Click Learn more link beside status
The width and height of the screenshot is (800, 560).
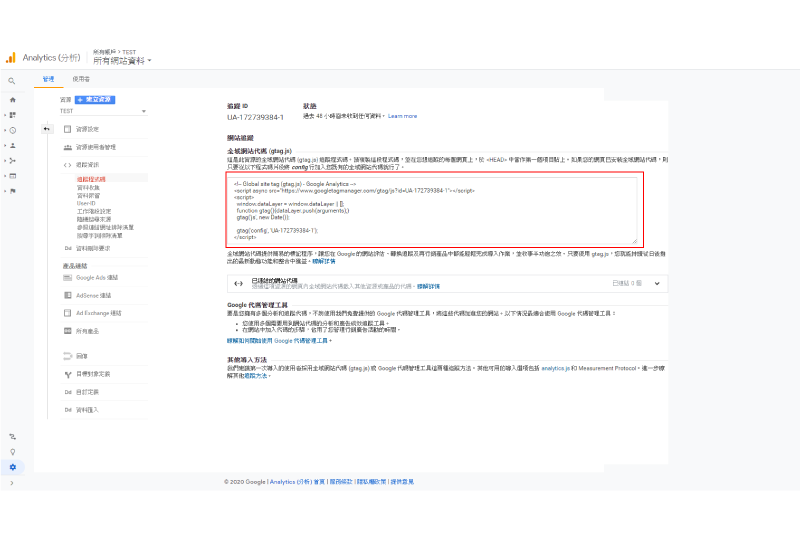point(402,116)
